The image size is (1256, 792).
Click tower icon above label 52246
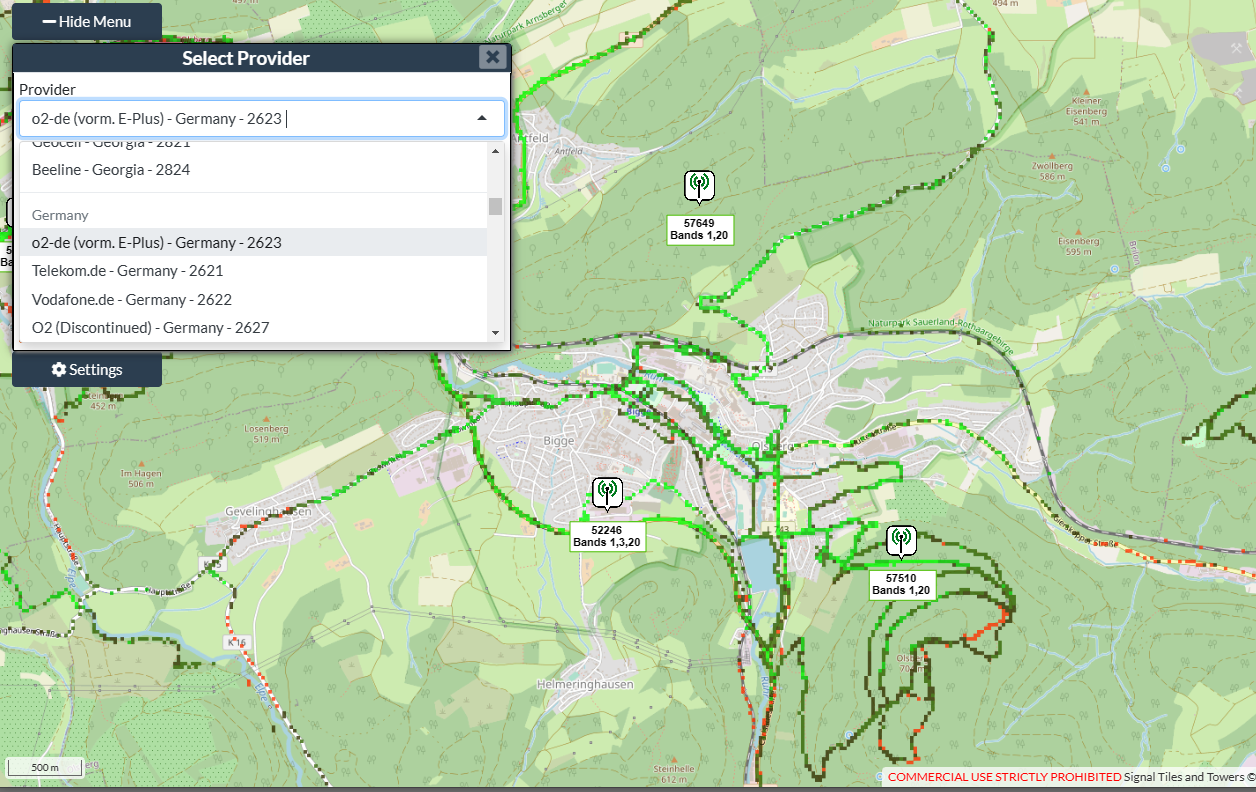click(x=607, y=493)
